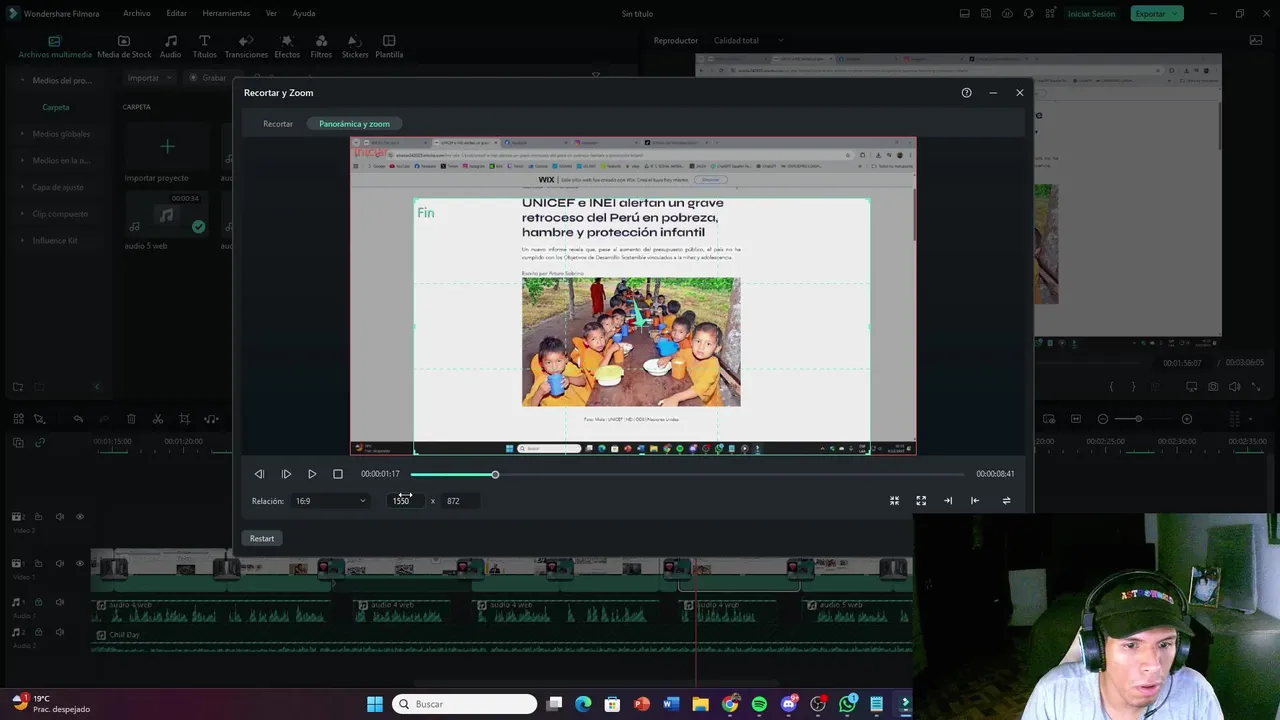
Task: Play the clip in Recortar y Zoom
Action: pos(312,474)
